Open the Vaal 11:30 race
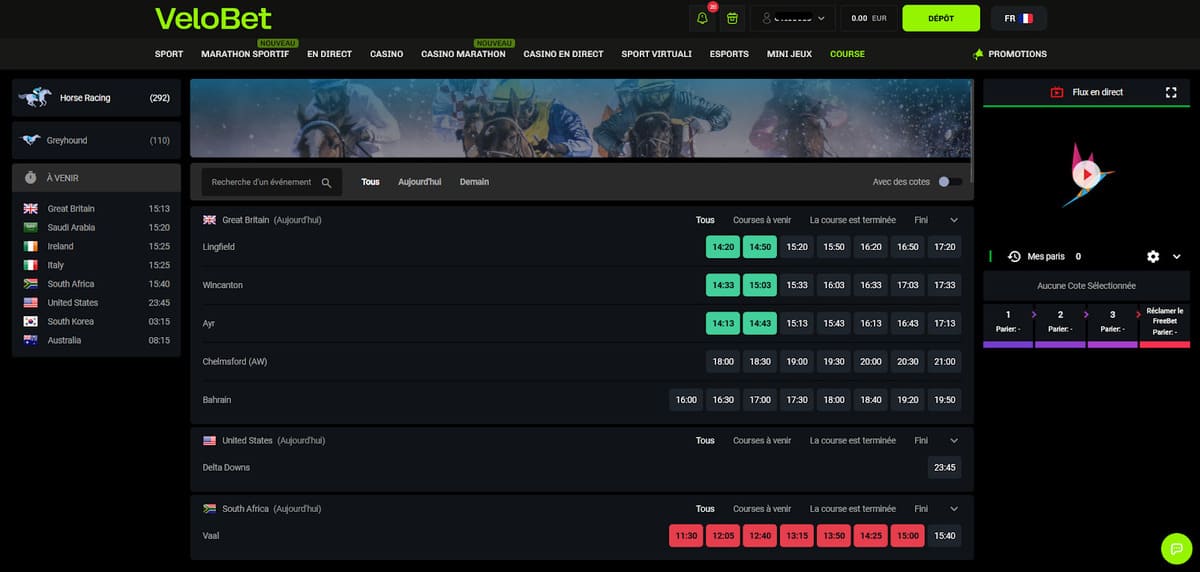This screenshot has width=1200, height=572. [x=686, y=536]
